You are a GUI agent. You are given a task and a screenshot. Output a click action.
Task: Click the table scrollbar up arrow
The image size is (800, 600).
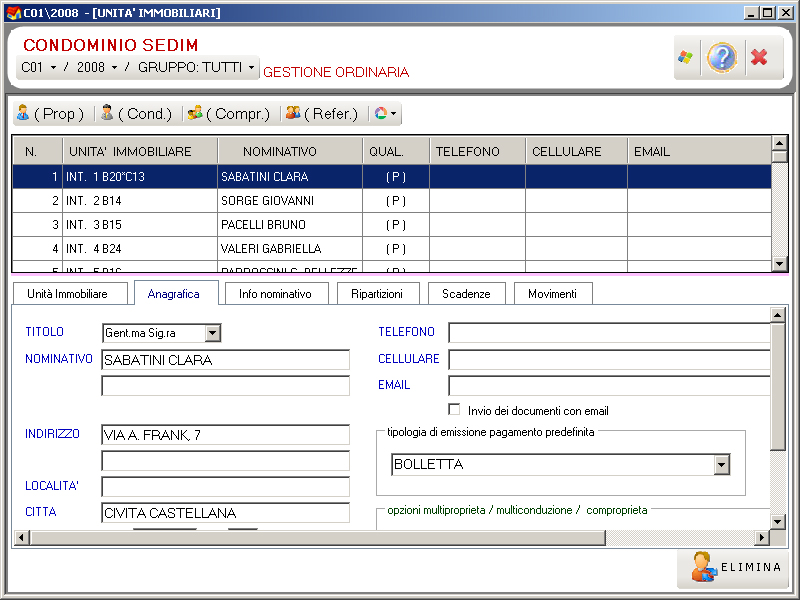(780, 143)
